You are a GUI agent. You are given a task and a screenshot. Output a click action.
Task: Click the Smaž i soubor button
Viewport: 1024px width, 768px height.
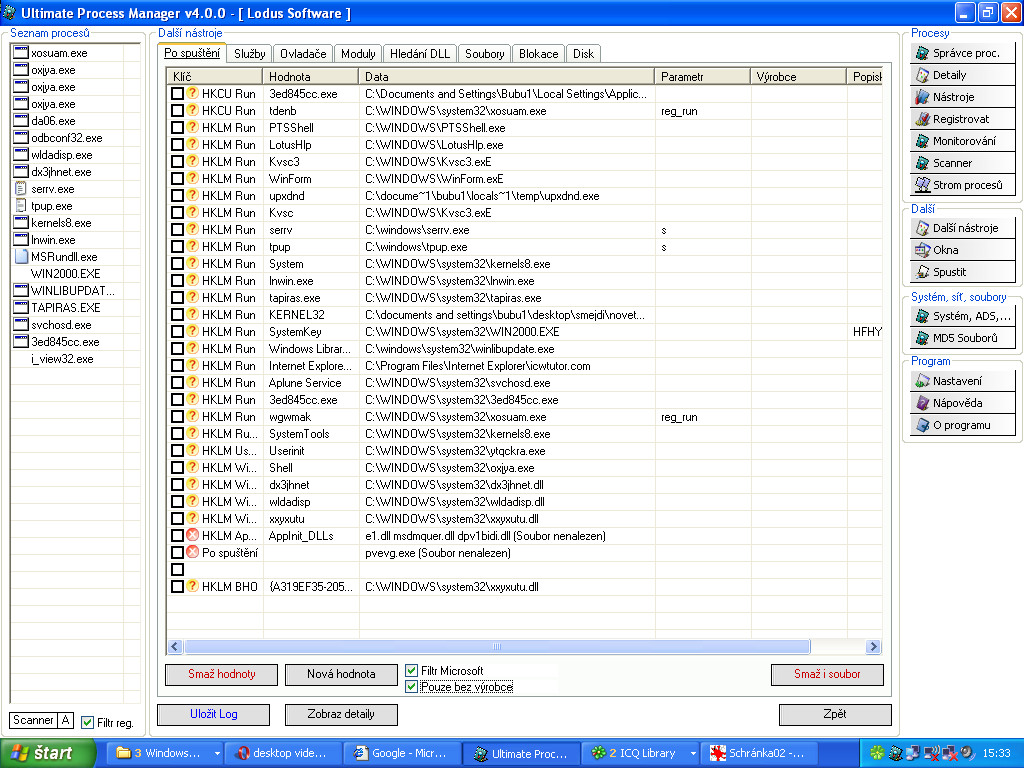point(827,674)
